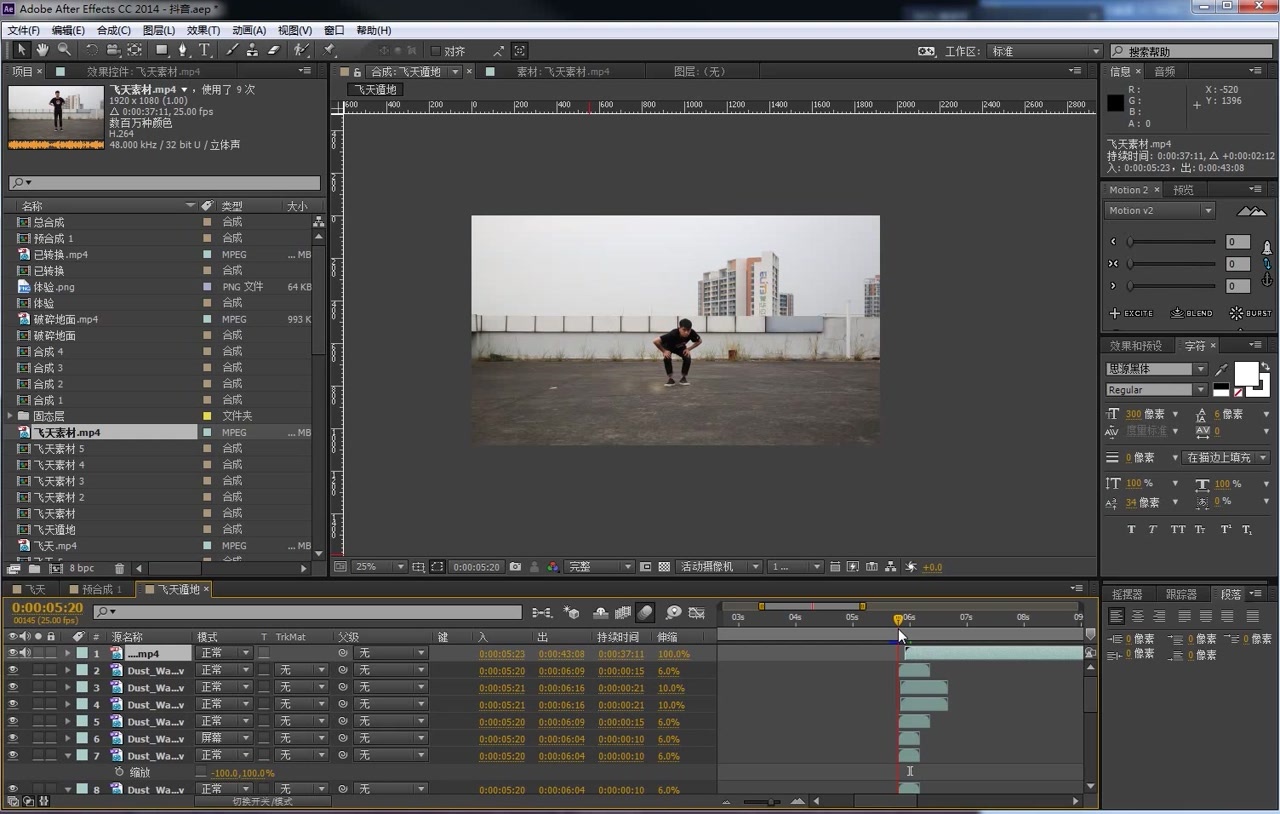Click the BLEND button in Motion panel
This screenshot has width=1280, height=814.
(1191, 313)
